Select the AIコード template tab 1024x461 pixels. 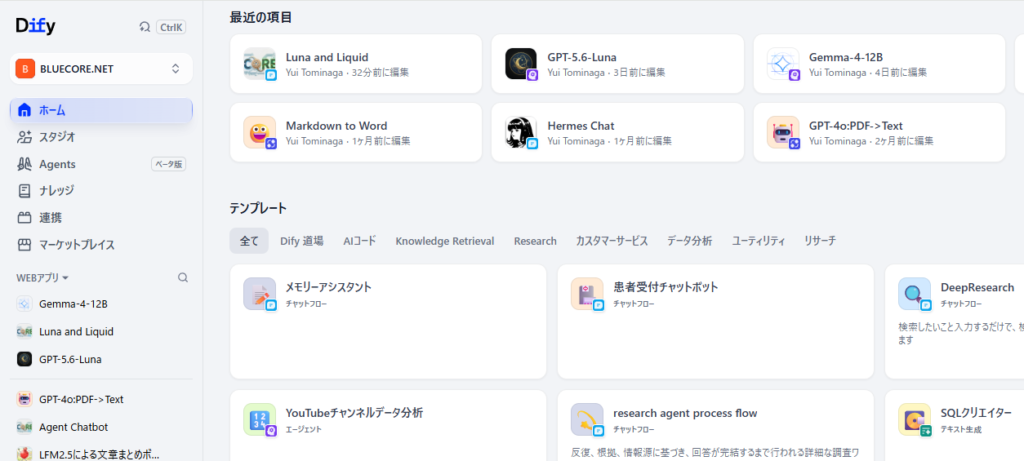[x=359, y=241]
